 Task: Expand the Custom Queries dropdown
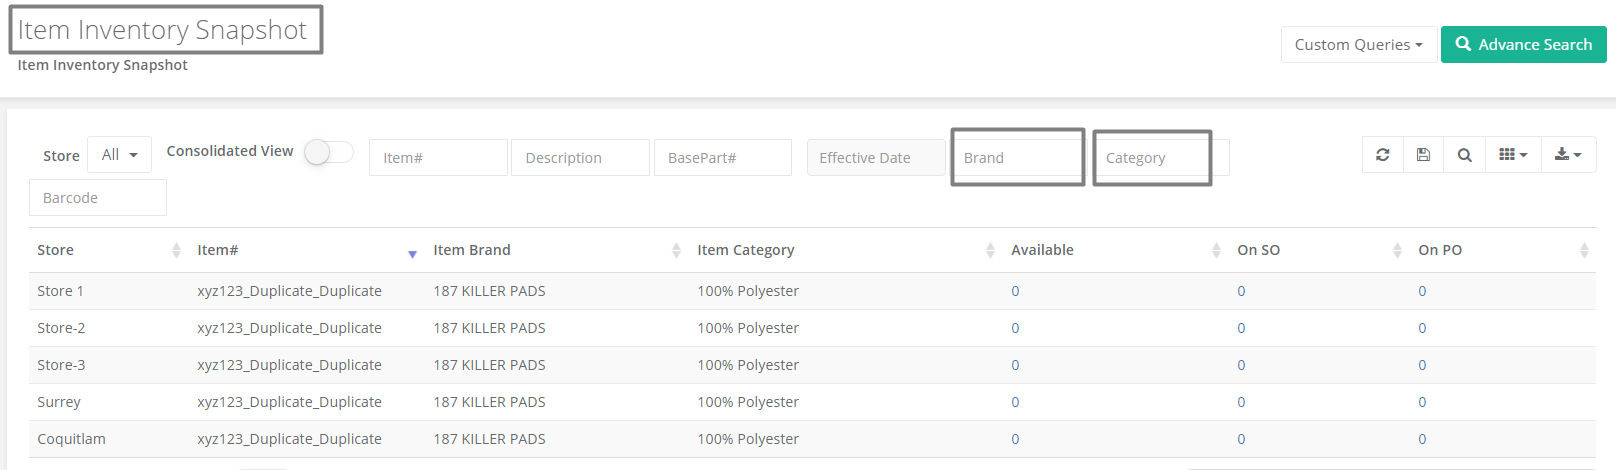click(1358, 45)
